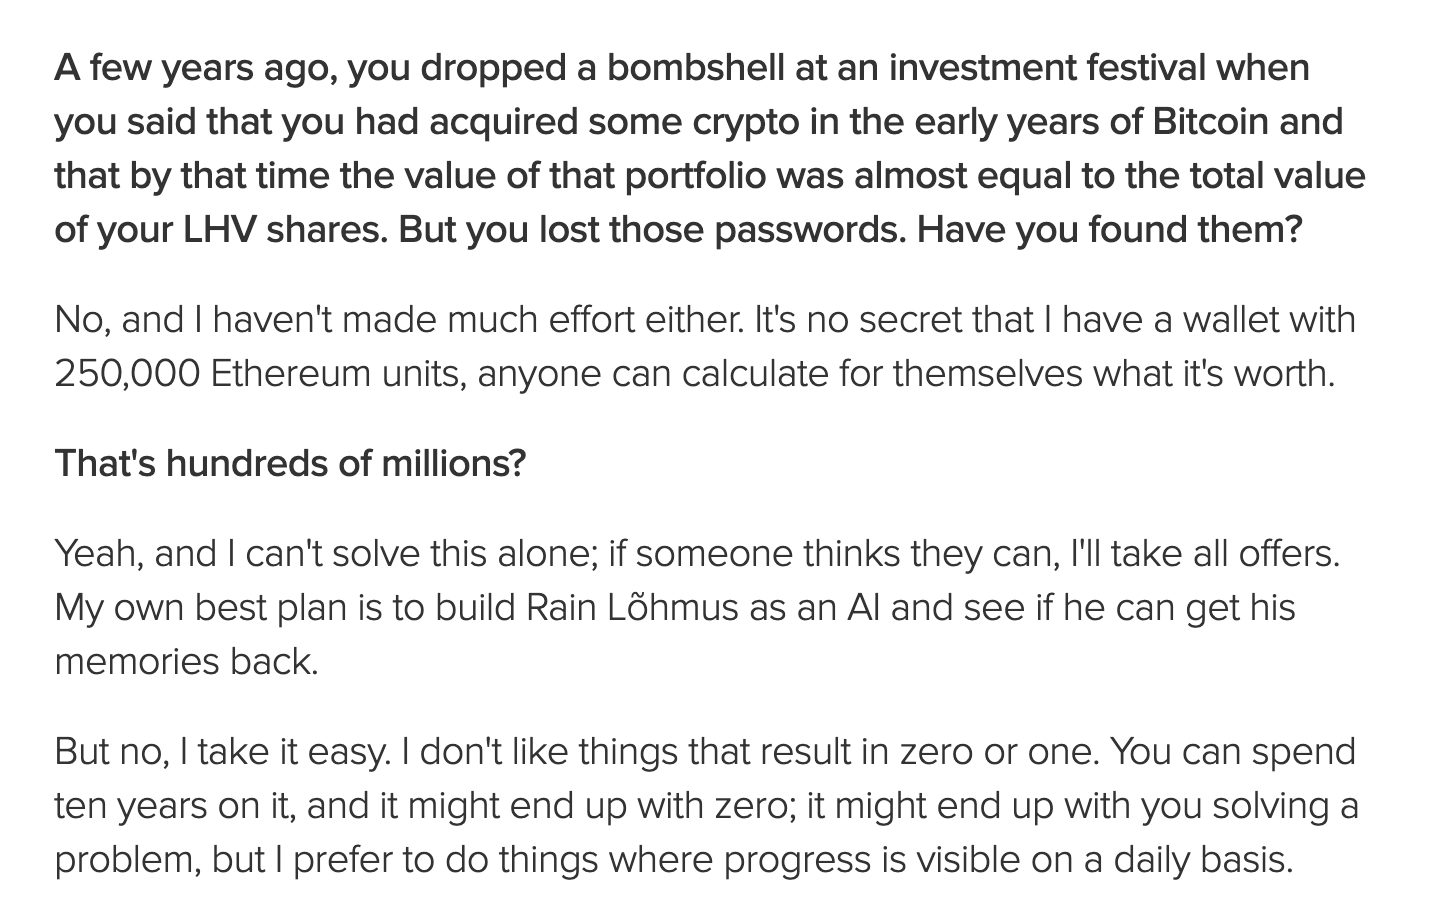Click the phrase "zero or one"
The width and height of the screenshot is (1440, 912).
click(998, 752)
